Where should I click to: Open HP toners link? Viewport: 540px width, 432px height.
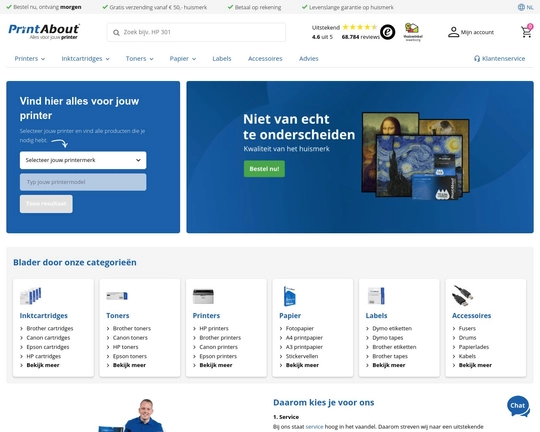point(126,347)
